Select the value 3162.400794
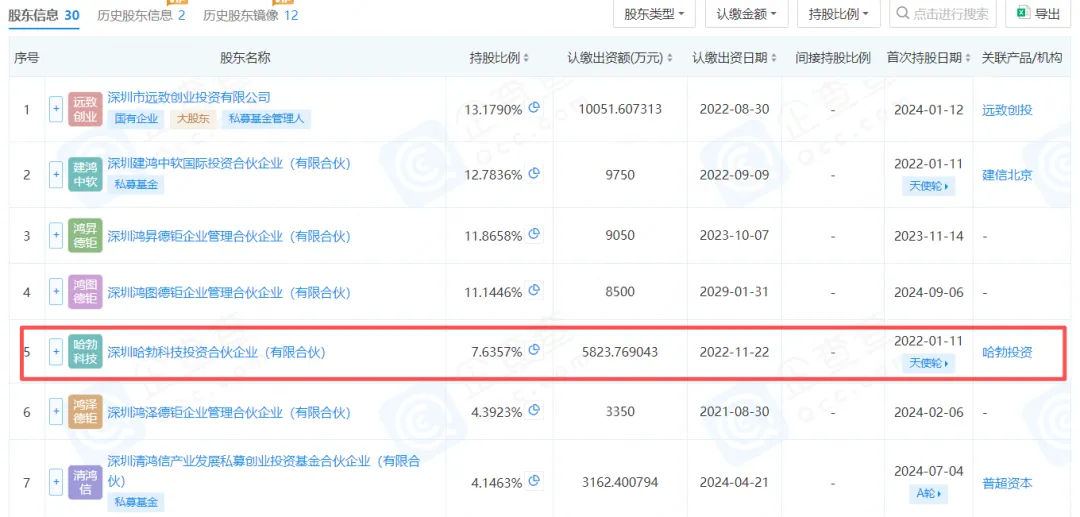1080x517 pixels. (x=618, y=483)
